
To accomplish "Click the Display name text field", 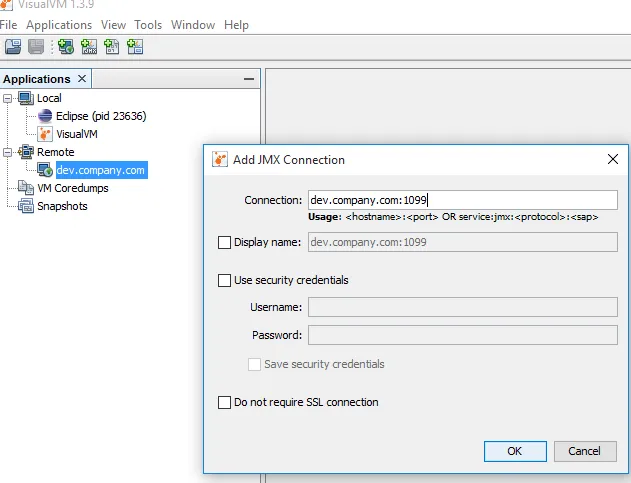I will [463, 242].
